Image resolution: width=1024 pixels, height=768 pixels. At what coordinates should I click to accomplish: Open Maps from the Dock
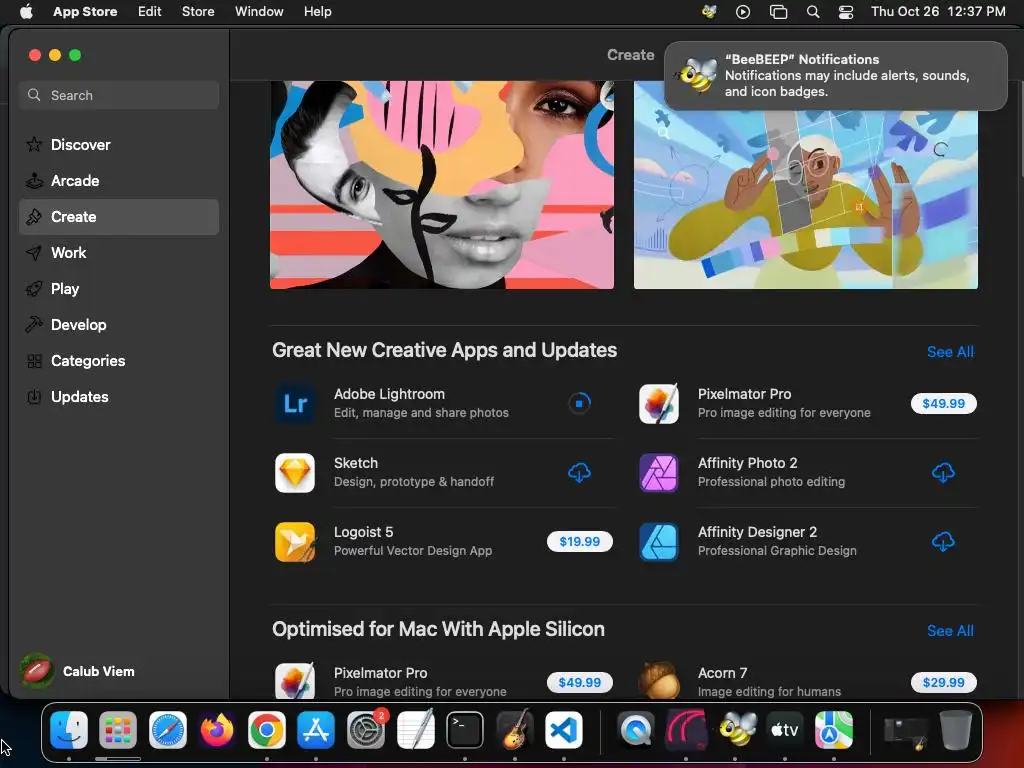pos(833,730)
